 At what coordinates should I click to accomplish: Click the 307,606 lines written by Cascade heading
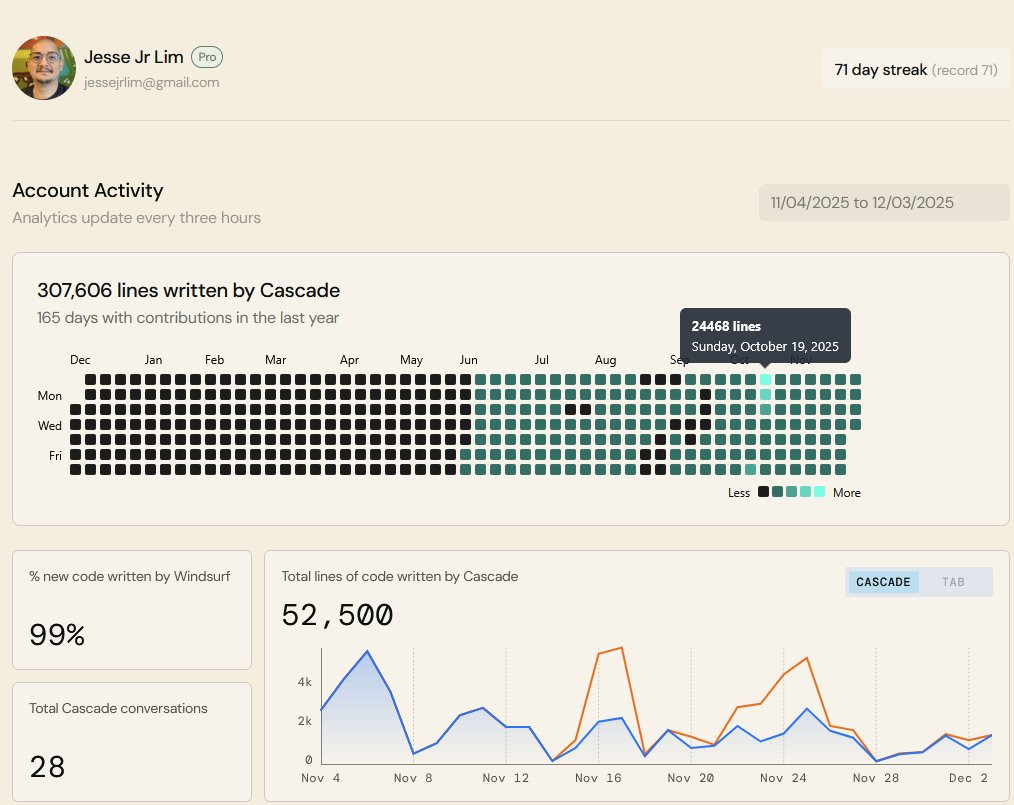click(x=188, y=290)
